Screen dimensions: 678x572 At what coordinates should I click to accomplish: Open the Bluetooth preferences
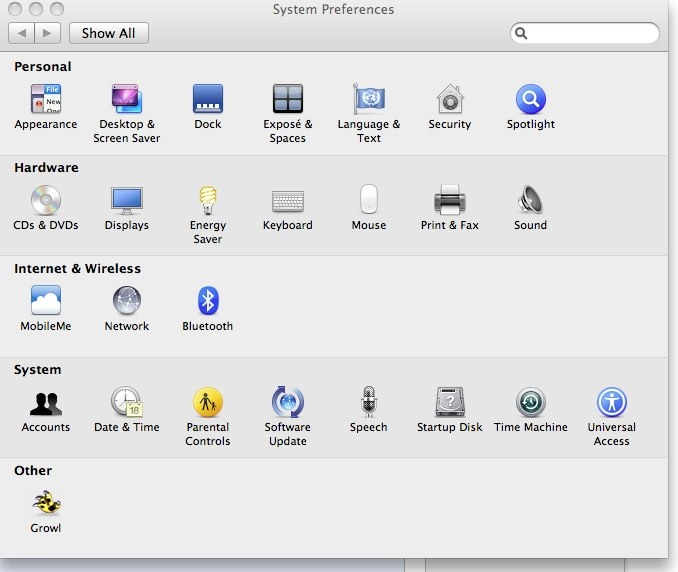pos(207,301)
